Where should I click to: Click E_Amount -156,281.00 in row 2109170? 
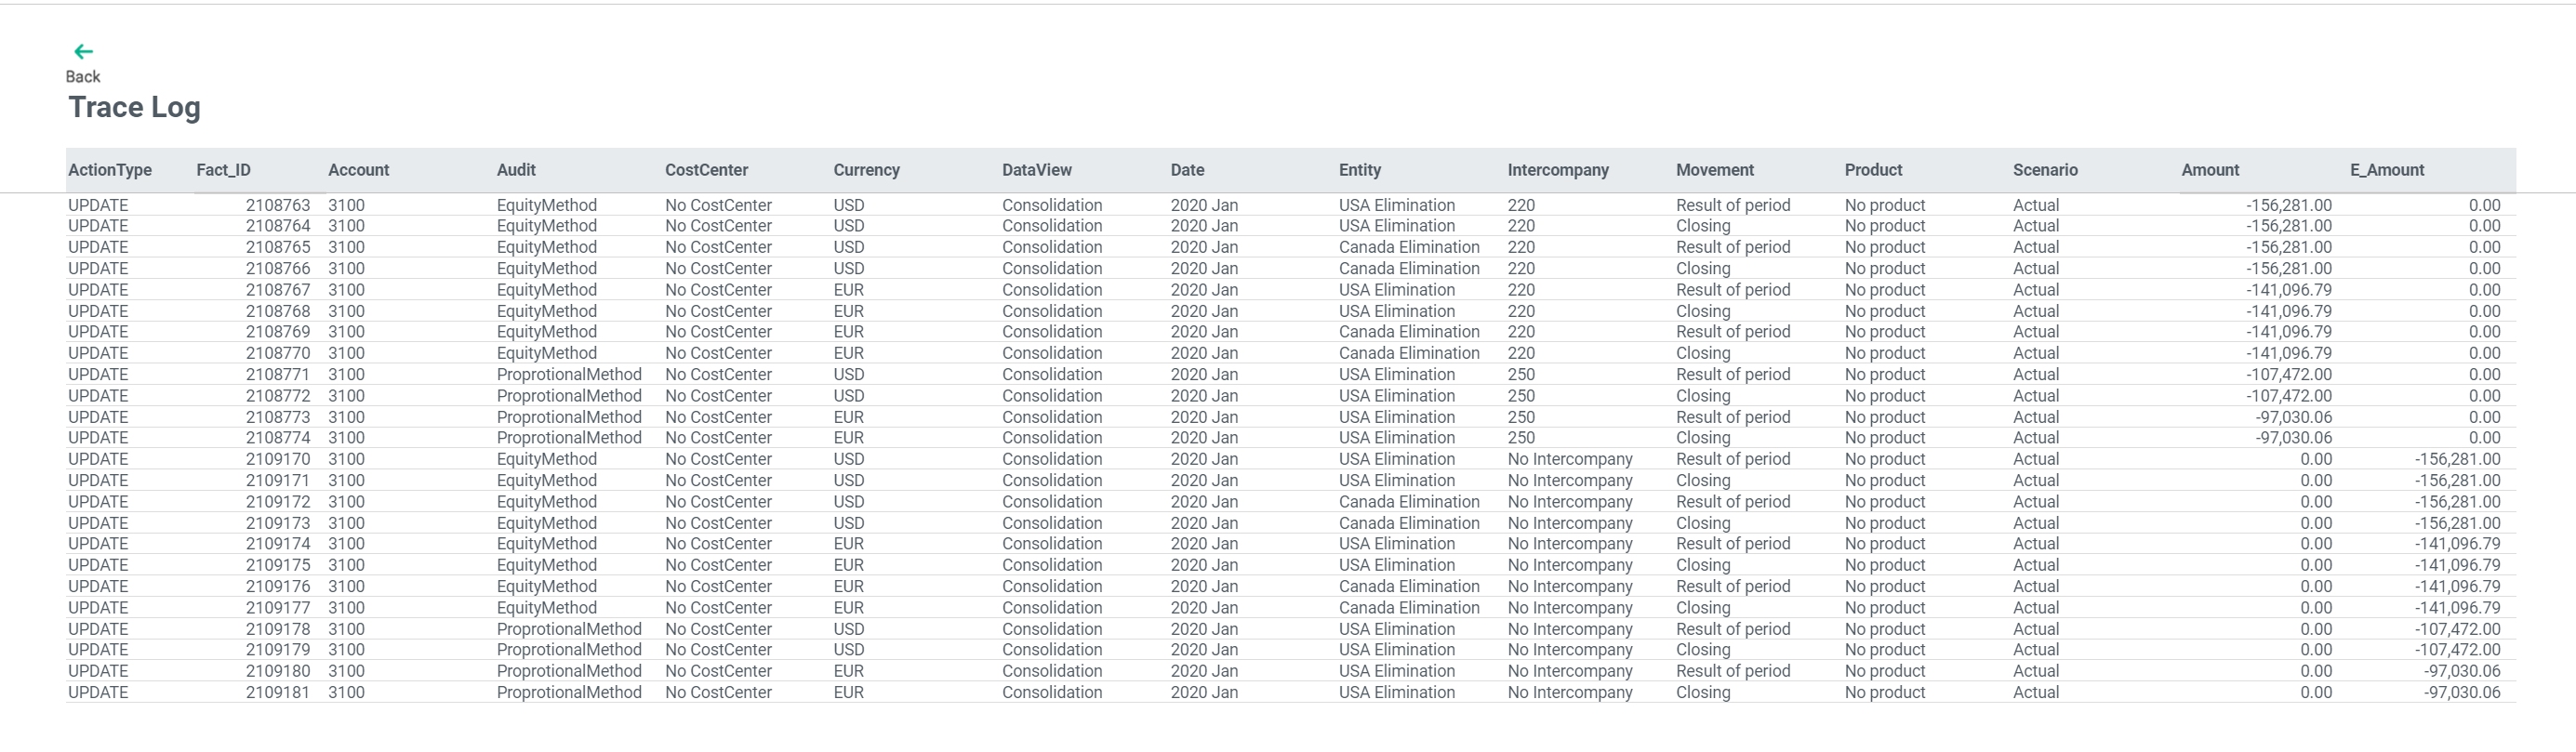(x=2458, y=459)
